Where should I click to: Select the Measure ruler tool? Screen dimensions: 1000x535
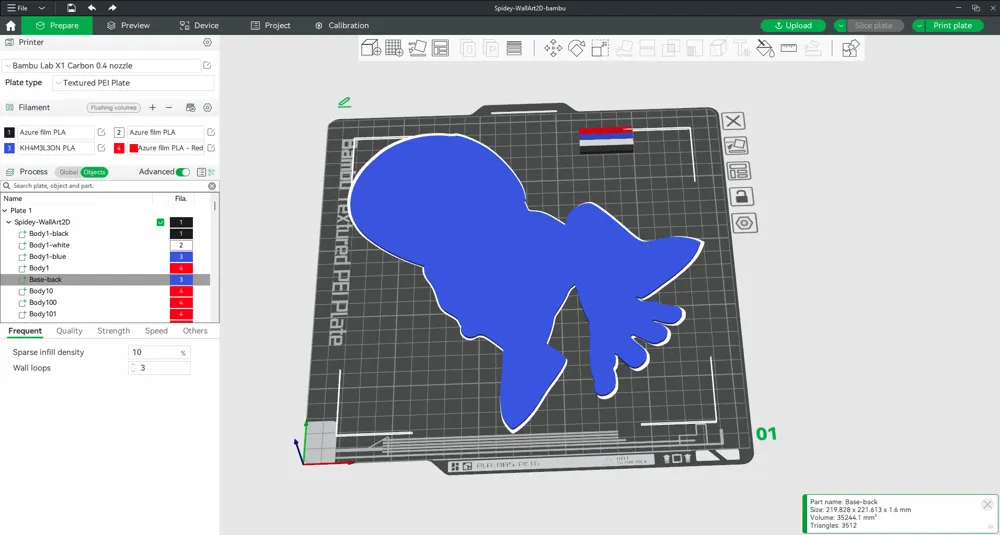tap(789, 48)
